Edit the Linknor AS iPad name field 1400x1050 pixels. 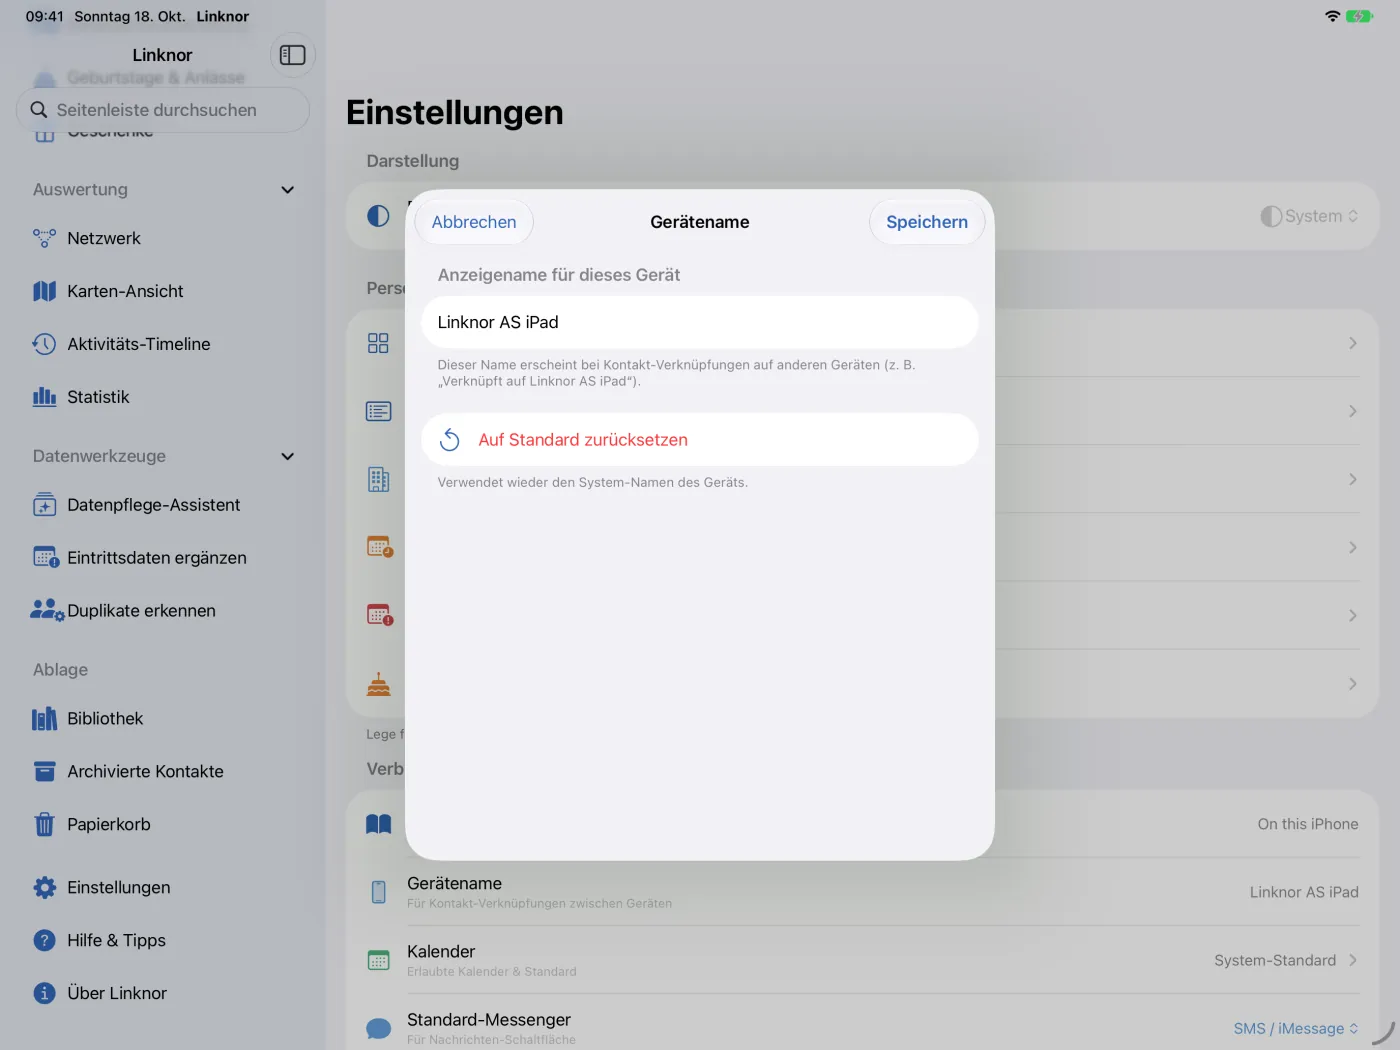(x=700, y=322)
